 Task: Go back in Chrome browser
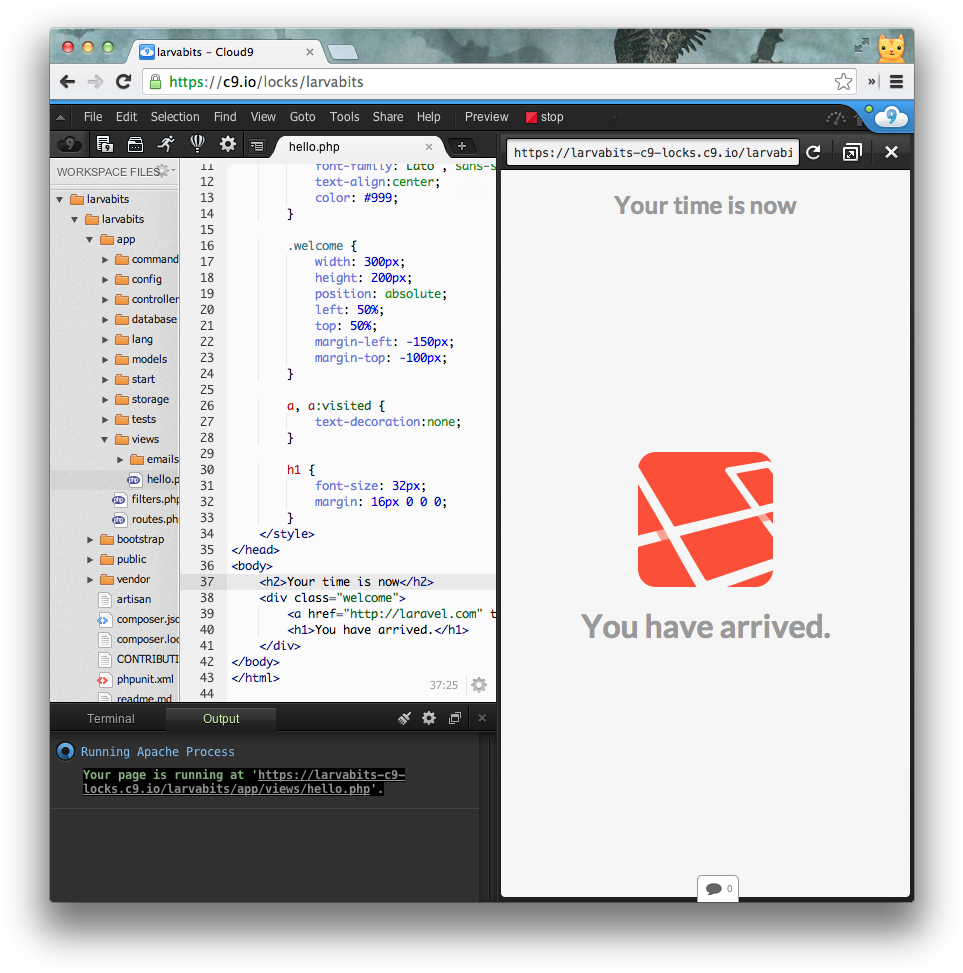click(x=68, y=81)
